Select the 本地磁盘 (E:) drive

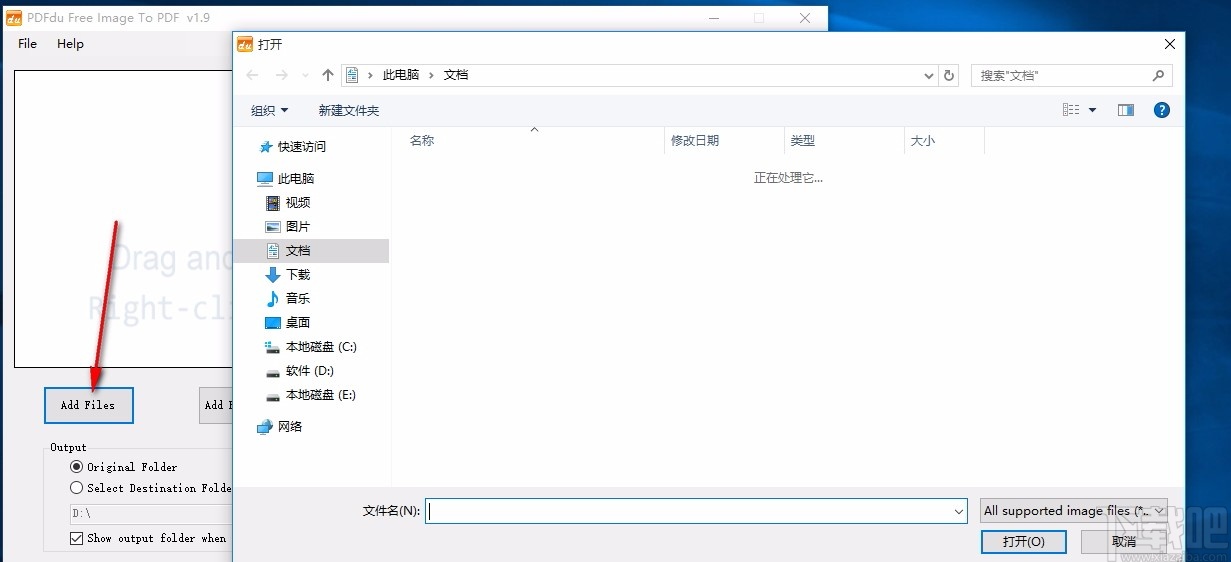point(321,394)
